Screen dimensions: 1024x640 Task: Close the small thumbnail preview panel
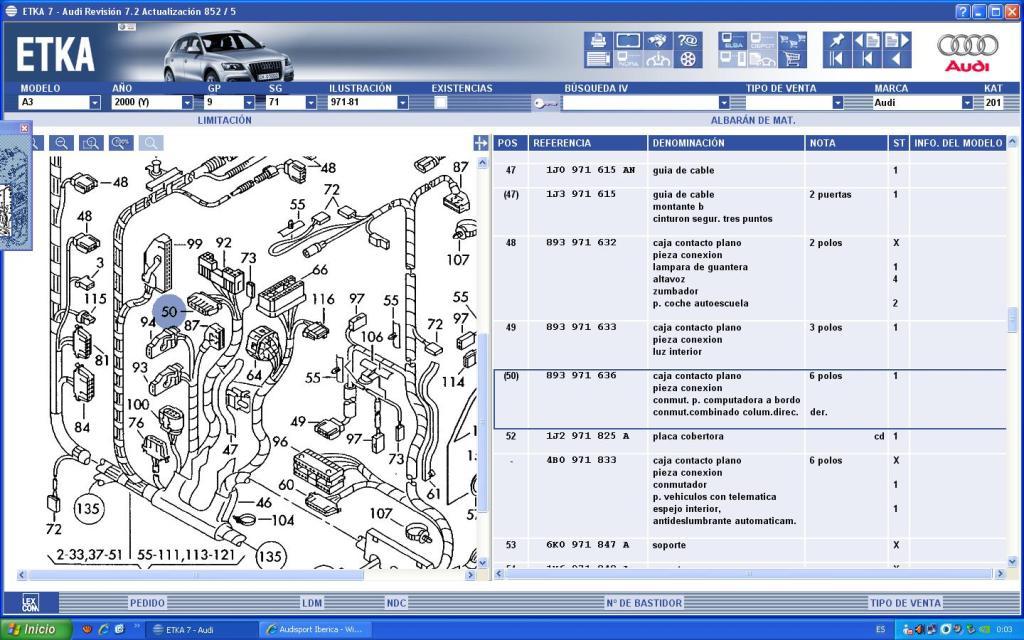[x=24, y=128]
